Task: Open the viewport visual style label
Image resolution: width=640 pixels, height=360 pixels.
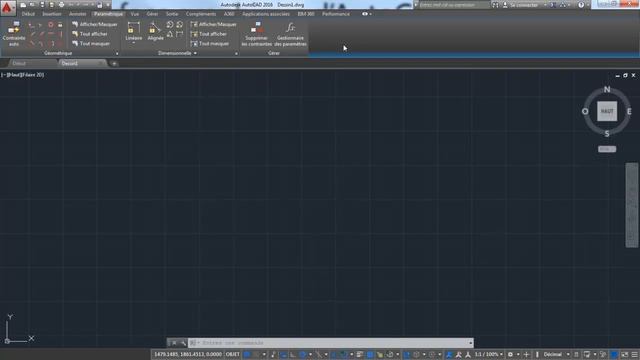Action: tap(34, 75)
